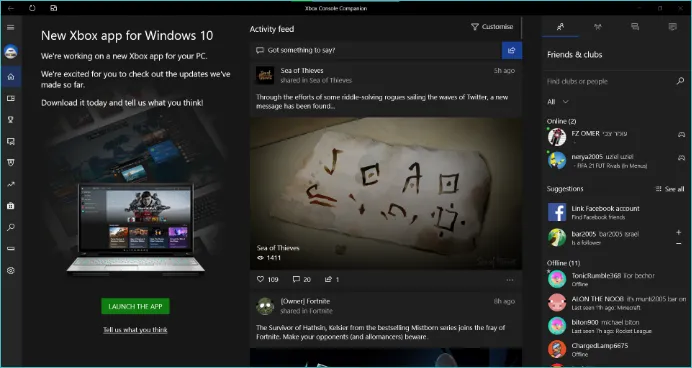Image resolution: width=692 pixels, height=368 pixels.
Task: Click LAUNCH THE APP button
Action: [135, 306]
